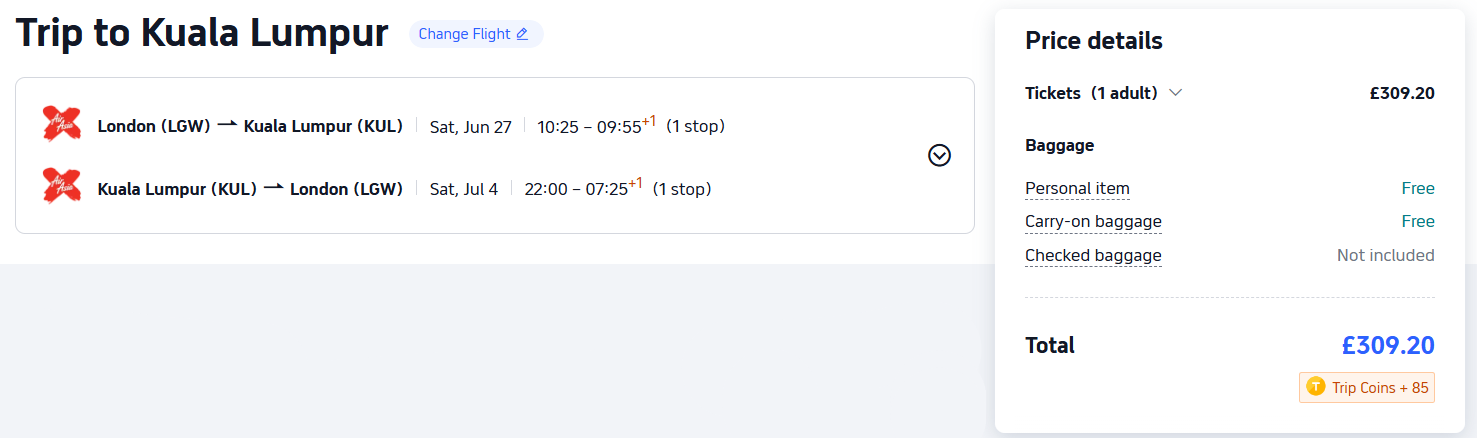Click the arrow on the Kuala Lumpur to London row
The image size is (1477, 438).
pyautogui.click(x=273, y=188)
